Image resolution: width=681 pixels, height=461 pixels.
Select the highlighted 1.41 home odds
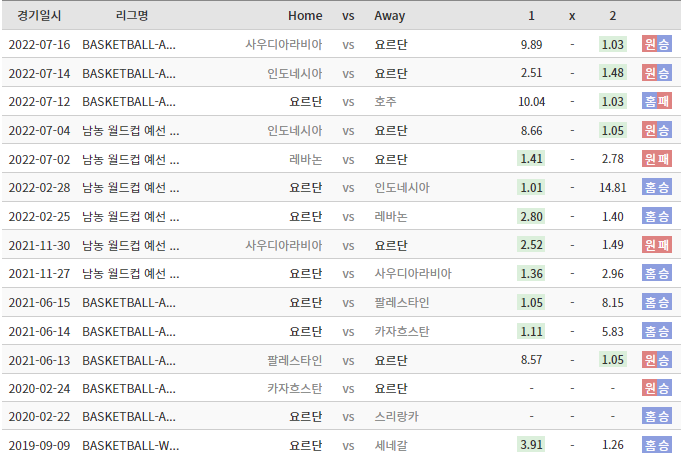[x=531, y=159]
